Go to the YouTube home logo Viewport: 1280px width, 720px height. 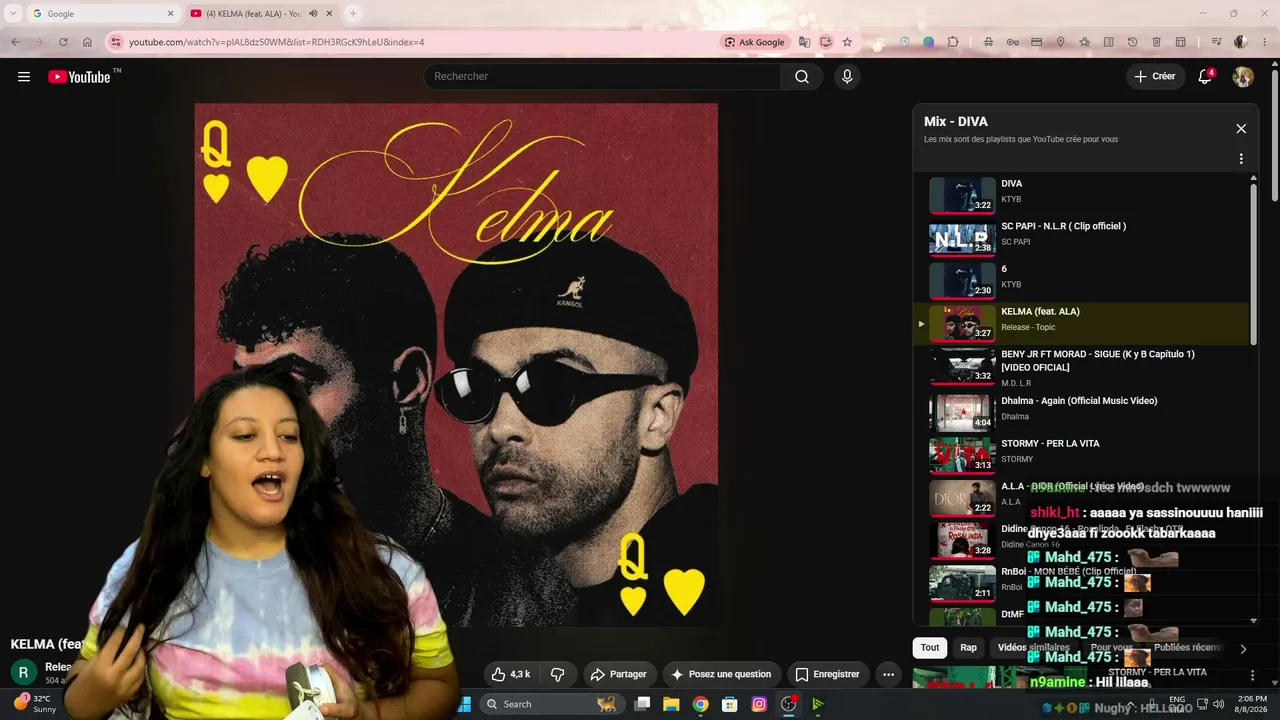(80, 77)
